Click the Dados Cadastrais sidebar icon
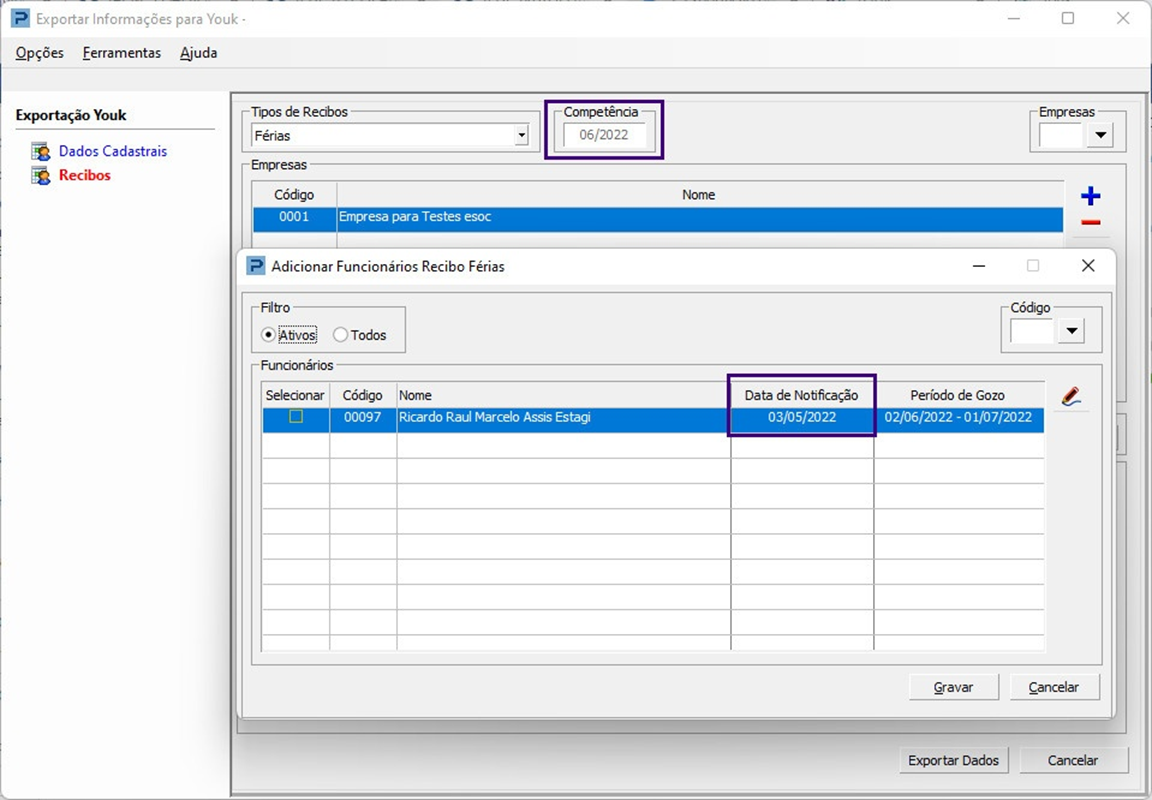 coord(40,151)
